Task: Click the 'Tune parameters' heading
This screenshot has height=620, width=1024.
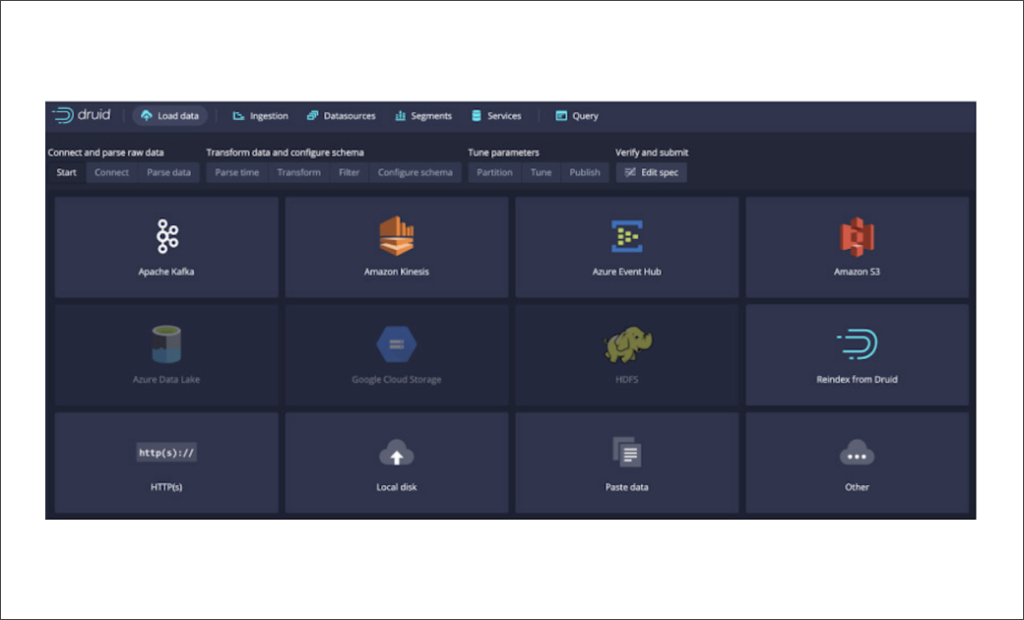Action: click(504, 153)
